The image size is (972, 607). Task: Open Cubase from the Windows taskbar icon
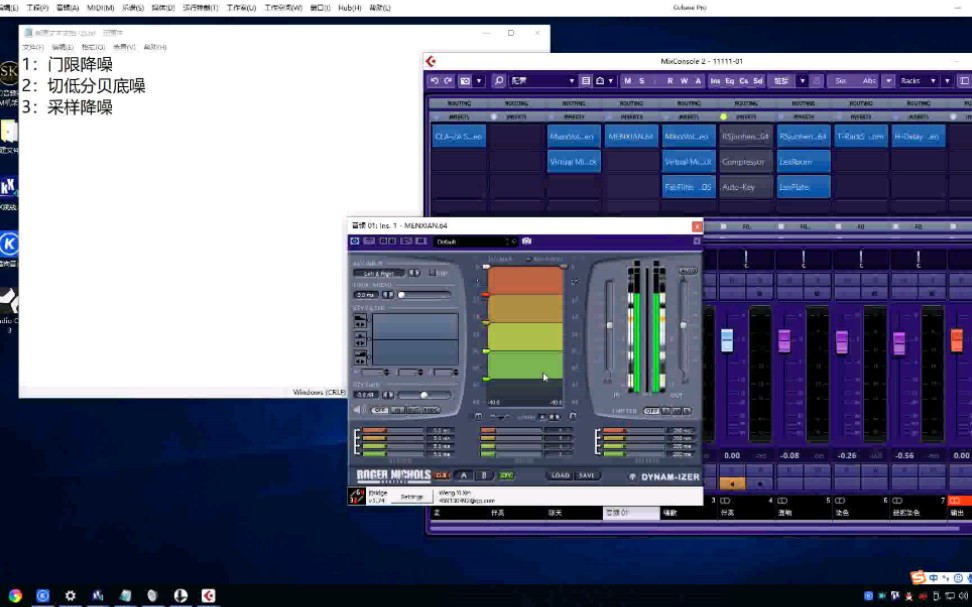point(207,596)
